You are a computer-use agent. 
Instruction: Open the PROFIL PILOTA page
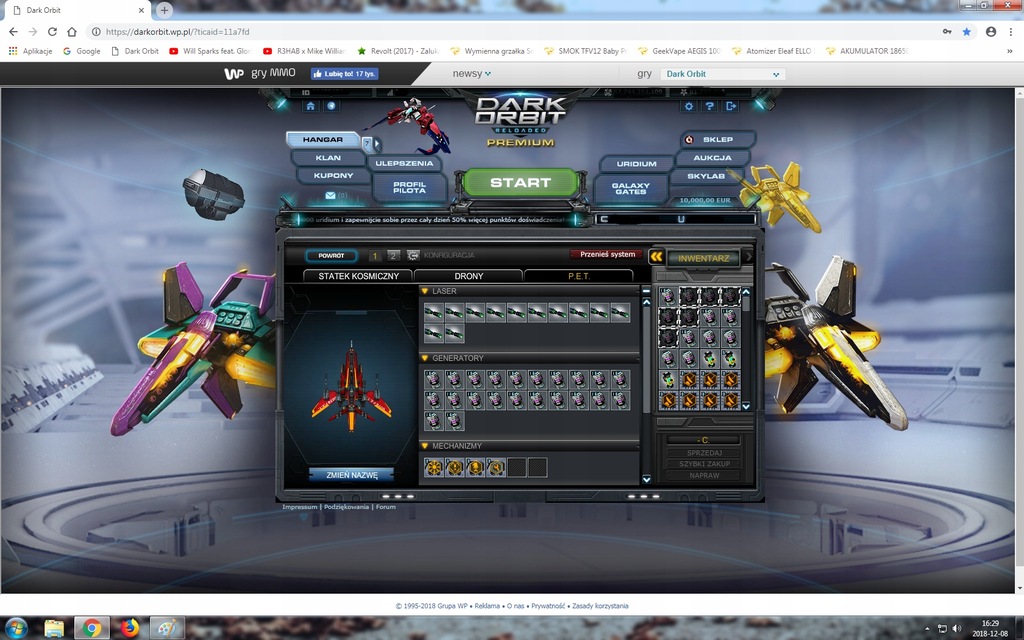click(409, 188)
